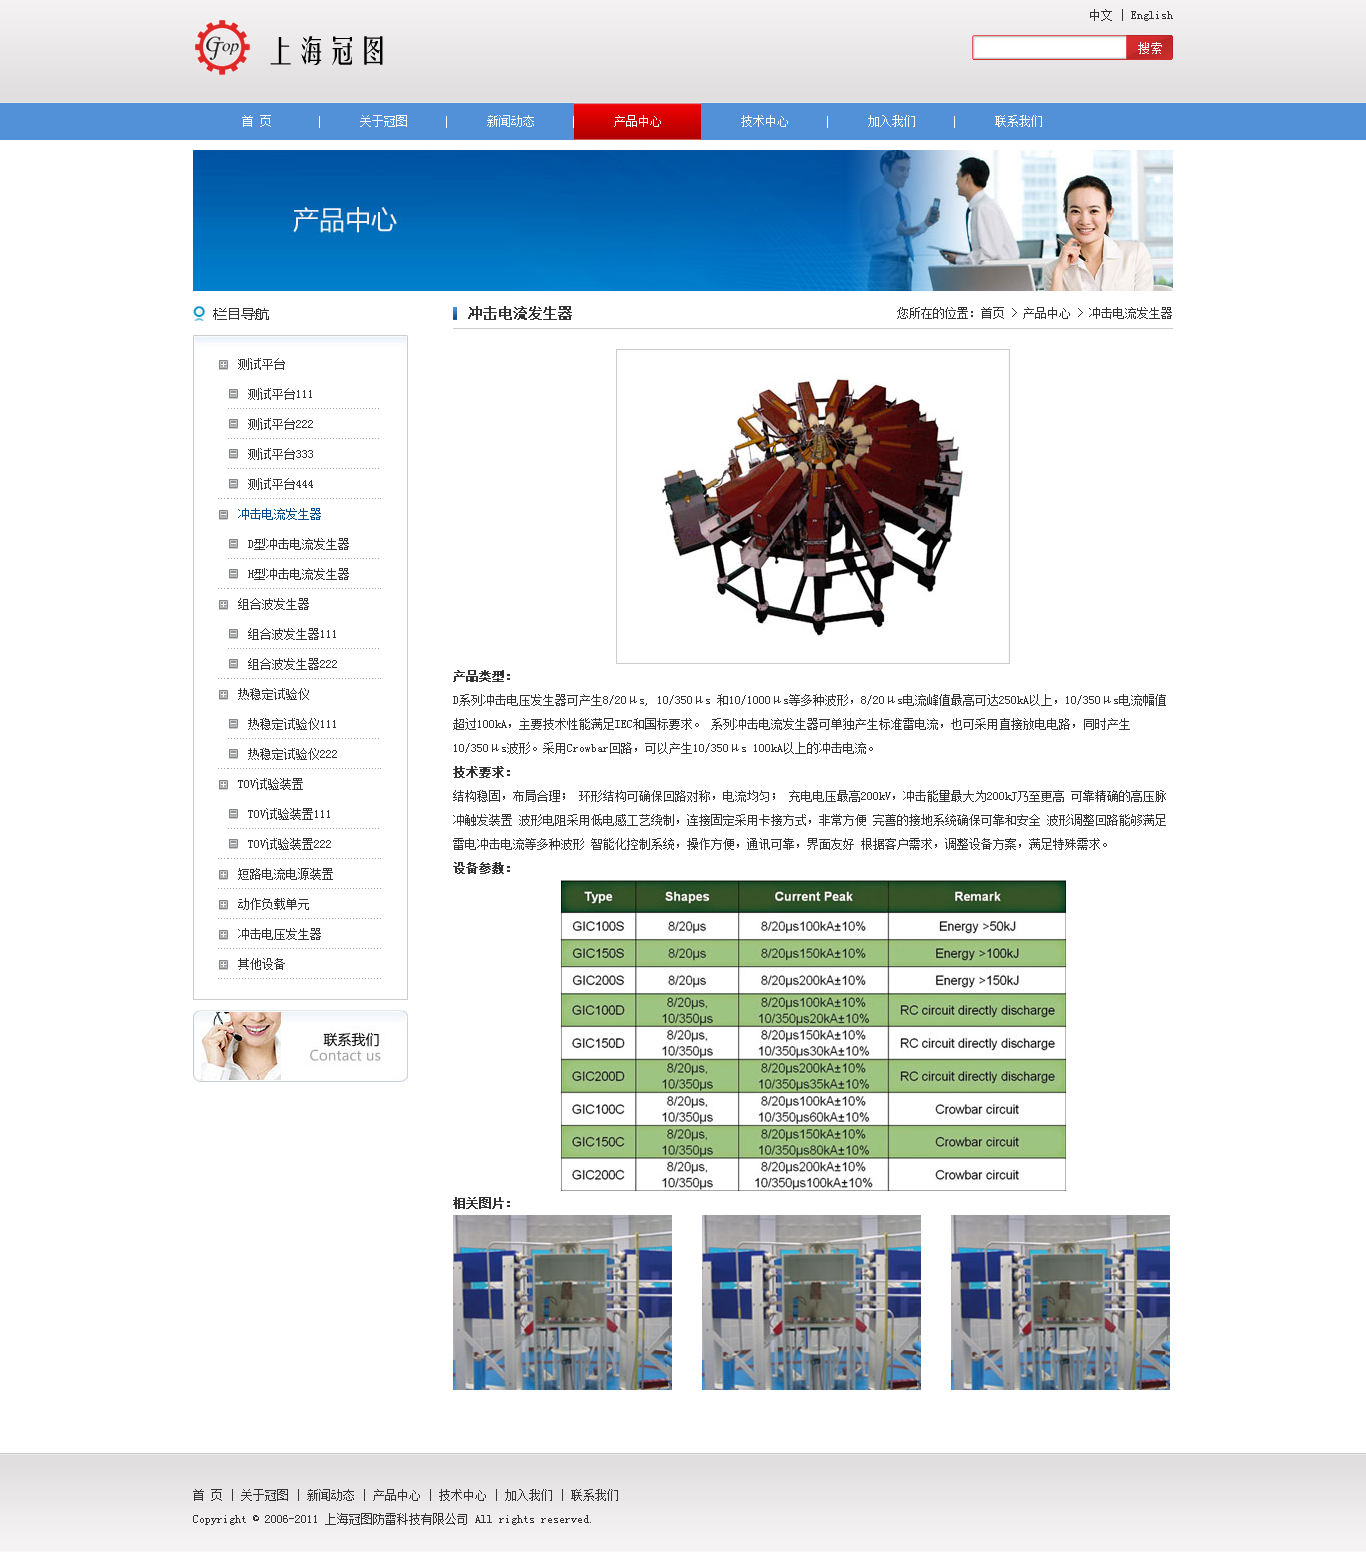Click the Gop gear logo icon
This screenshot has width=1366, height=1552.
point(222,47)
